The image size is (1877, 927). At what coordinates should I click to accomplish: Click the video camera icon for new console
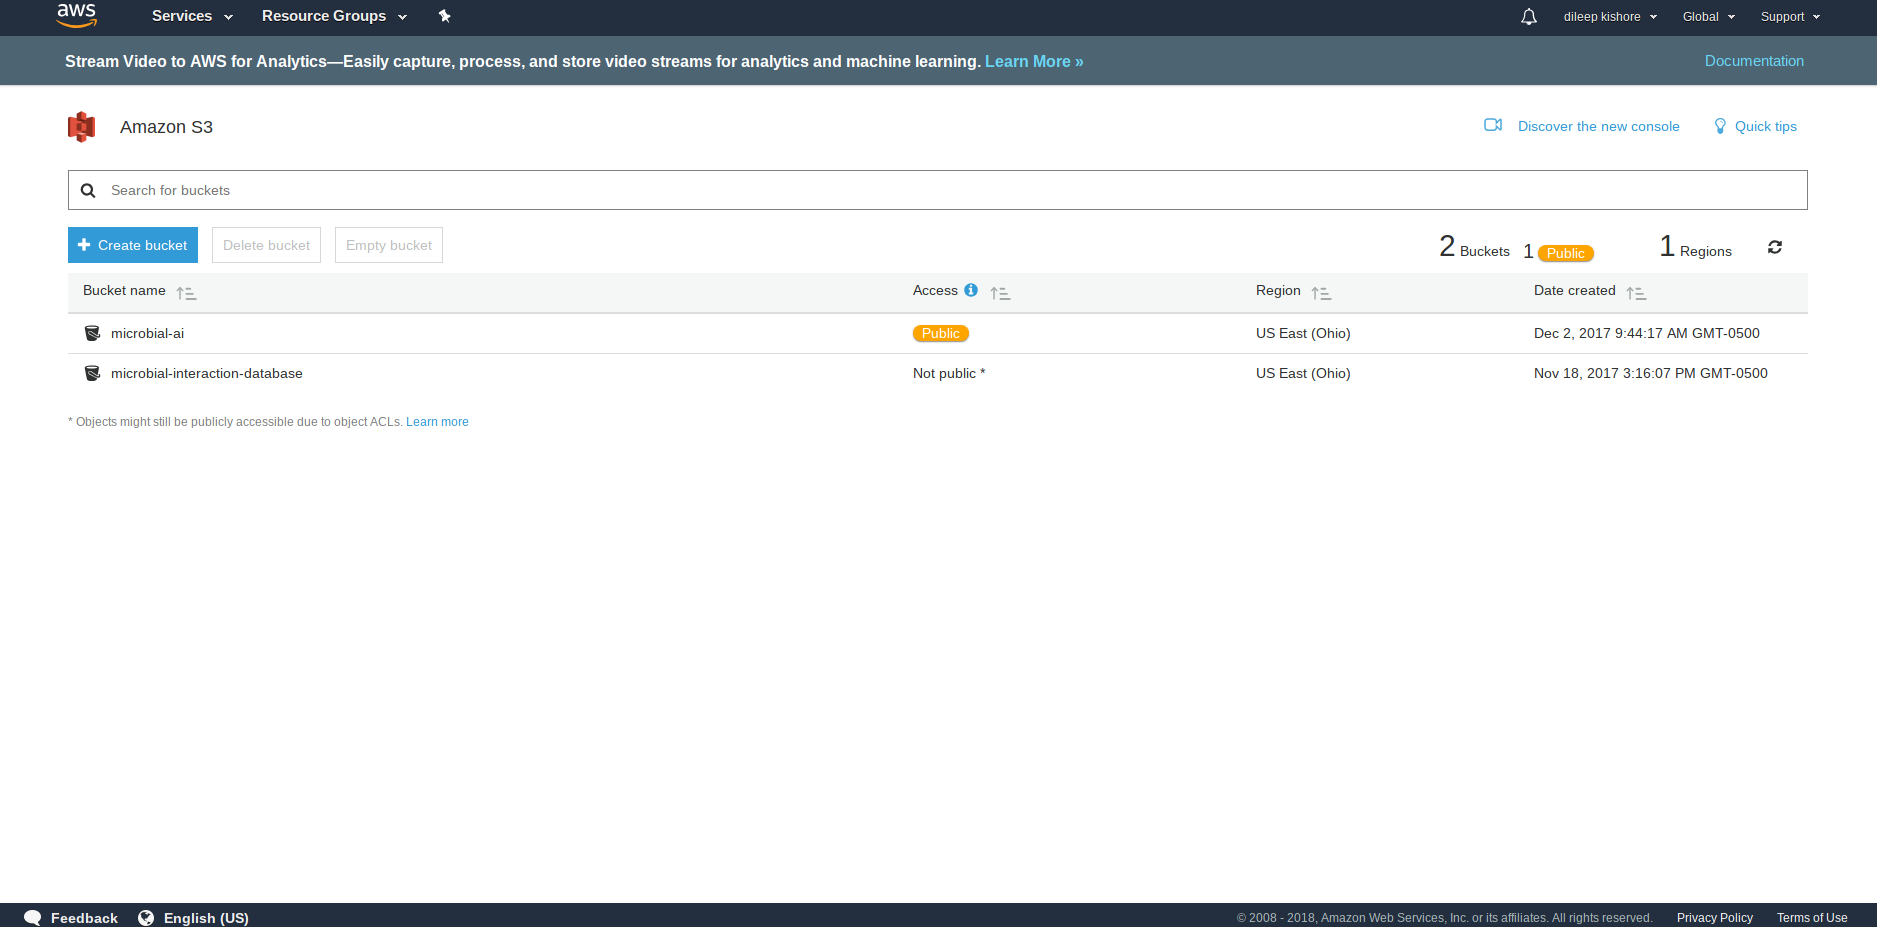click(1493, 125)
